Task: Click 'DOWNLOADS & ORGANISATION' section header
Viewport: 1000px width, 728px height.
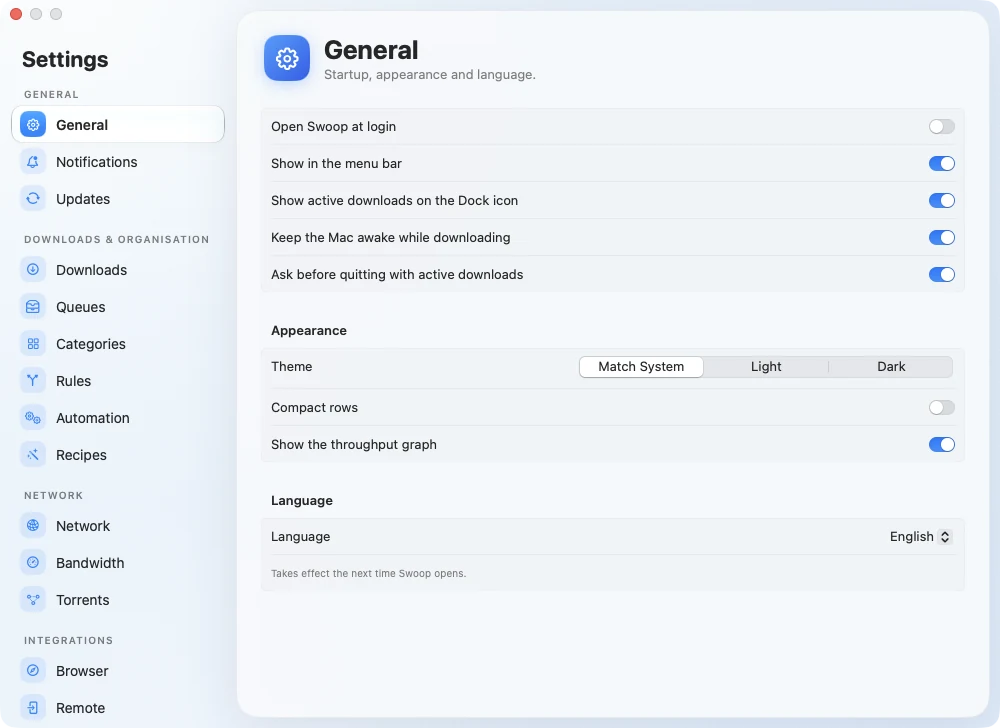Action: (117, 239)
